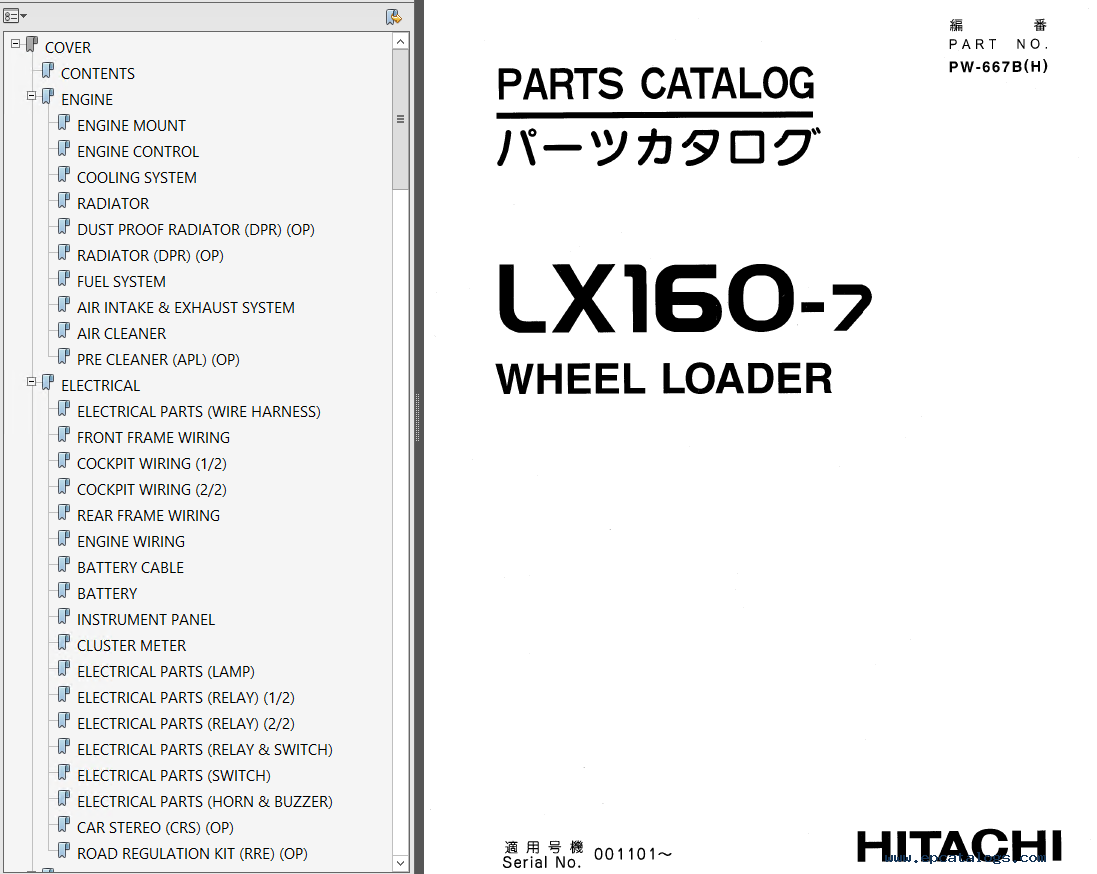This screenshot has height=874, width=1097.
Task: Click the ENGINE bookmark icon
Action: pyautogui.click(x=48, y=97)
